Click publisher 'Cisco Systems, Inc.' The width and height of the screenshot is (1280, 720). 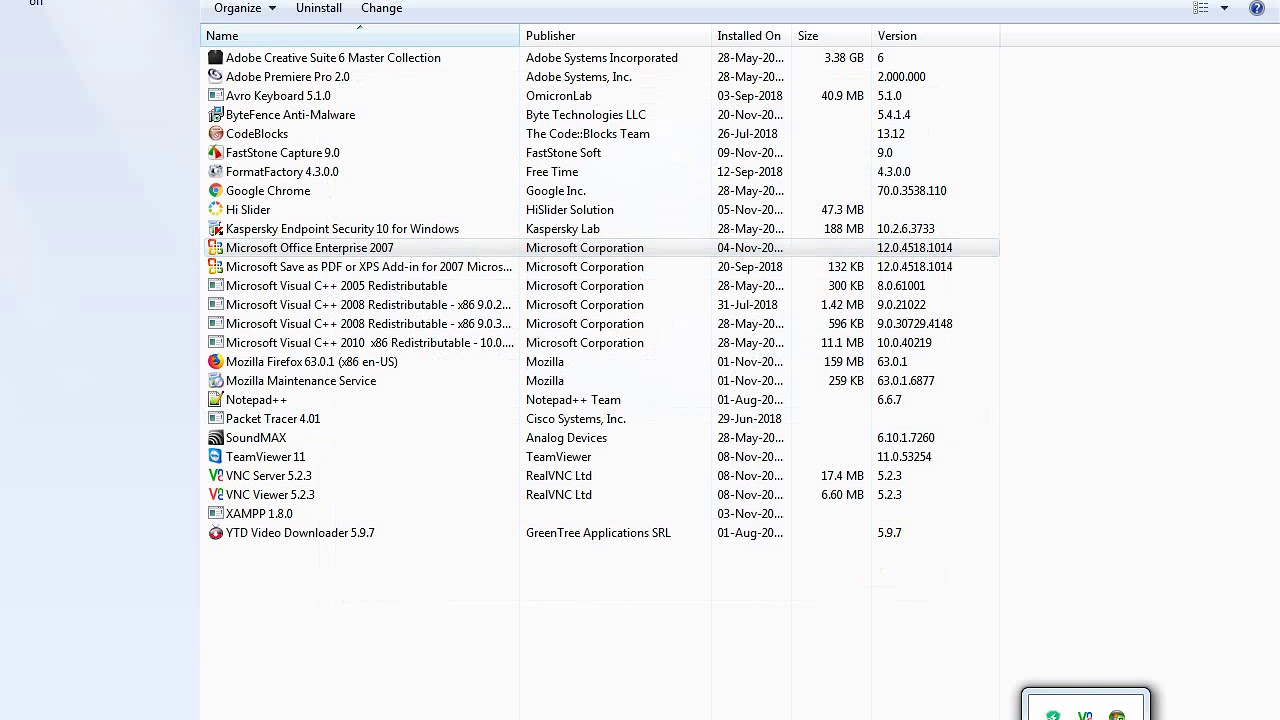(576, 419)
